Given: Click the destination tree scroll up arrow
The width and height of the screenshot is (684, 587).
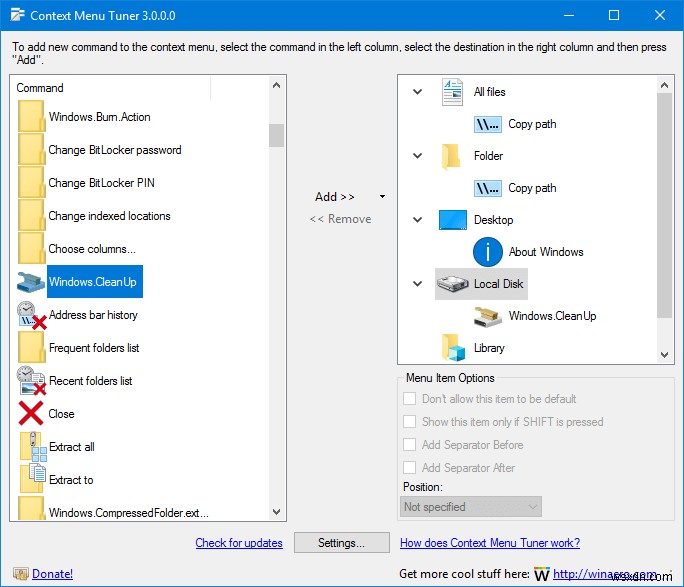Looking at the screenshot, I should click(664, 85).
